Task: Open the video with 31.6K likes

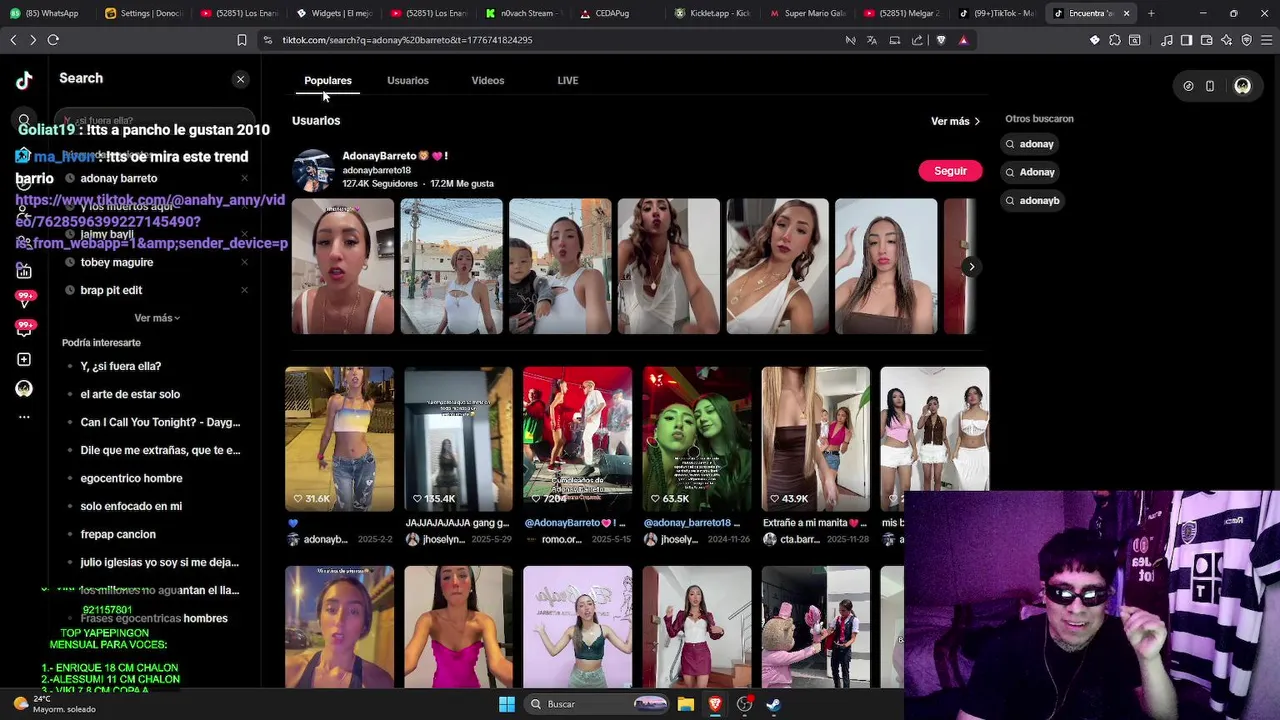Action: click(339, 439)
